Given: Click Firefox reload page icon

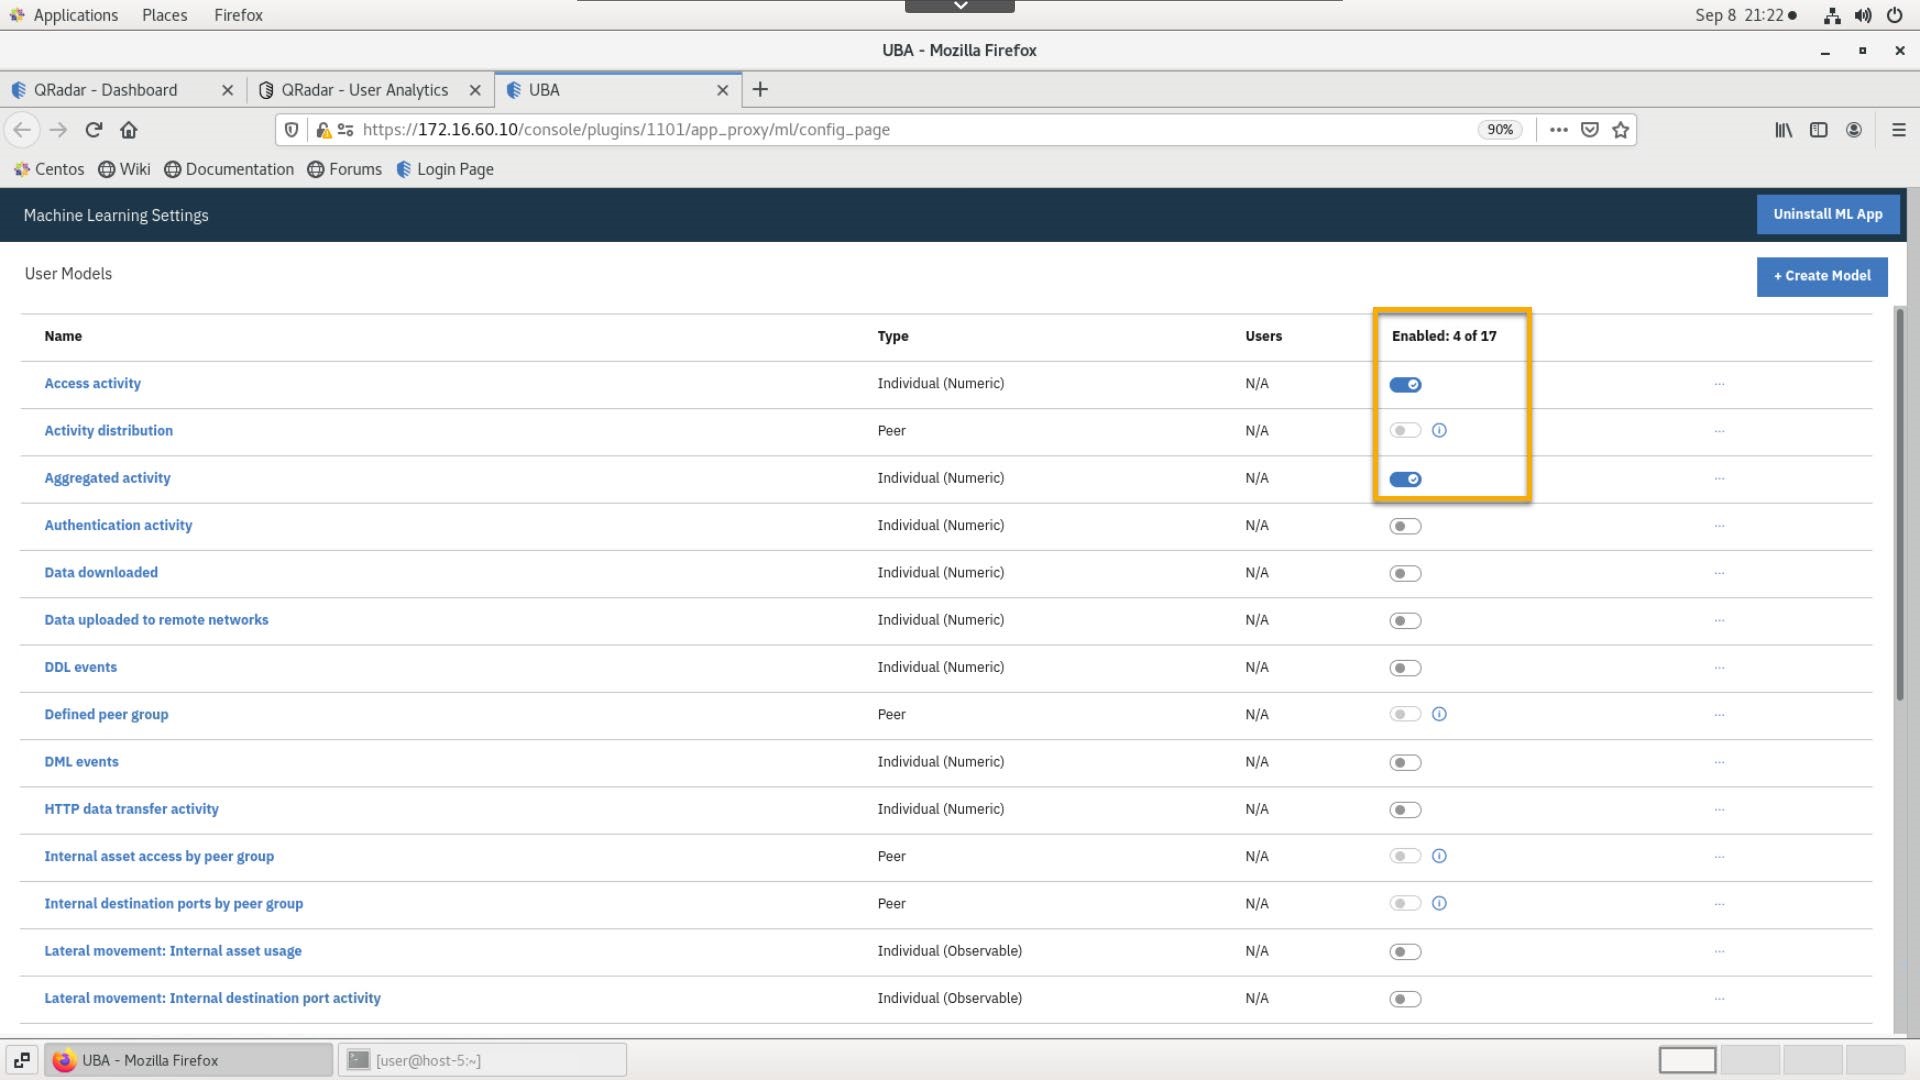Looking at the screenshot, I should (94, 129).
